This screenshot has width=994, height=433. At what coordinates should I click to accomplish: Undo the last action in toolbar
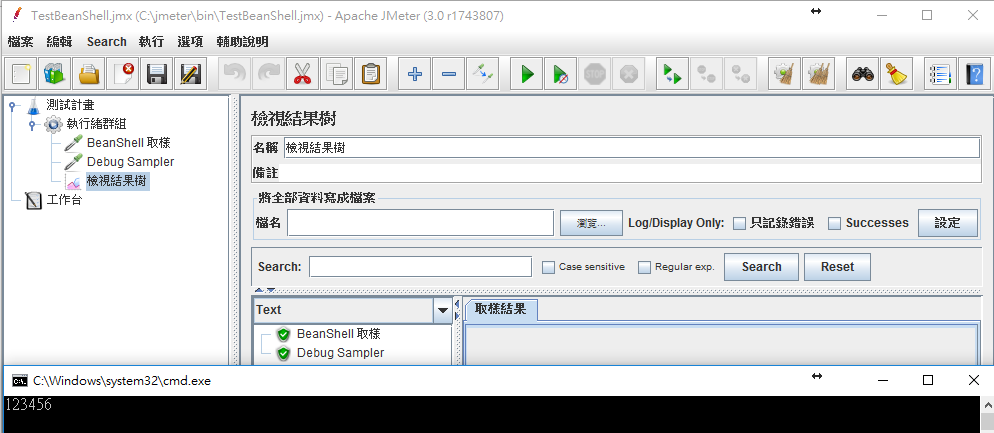point(235,74)
